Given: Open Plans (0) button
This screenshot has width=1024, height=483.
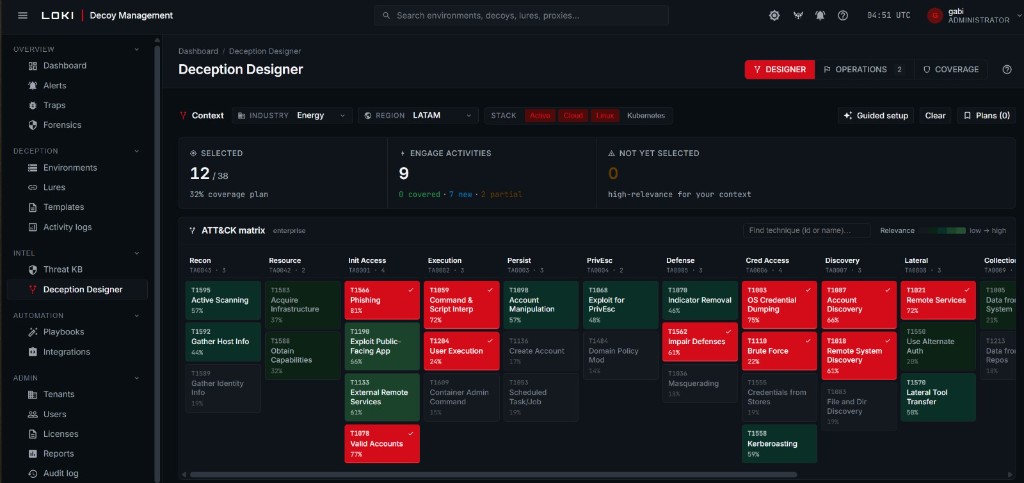Looking at the screenshot, I should click(x=986, y=116).
